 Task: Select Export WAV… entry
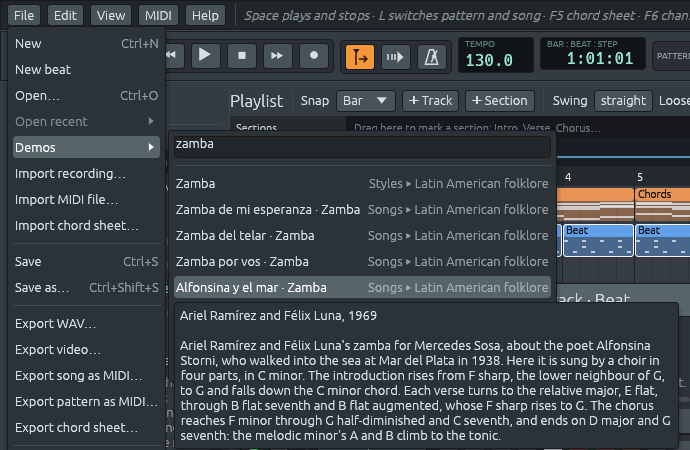pyautogui.click(x=86, y=323)
